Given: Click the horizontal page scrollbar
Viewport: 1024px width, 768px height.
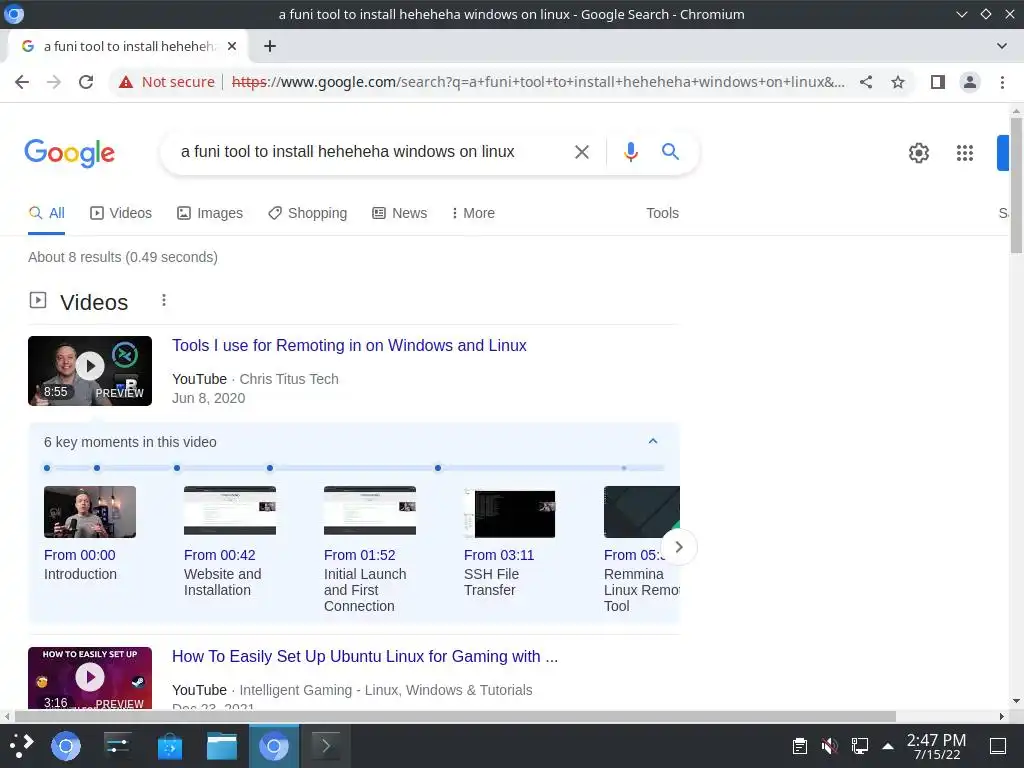Looking at the screenshot, I should (455, 716).
